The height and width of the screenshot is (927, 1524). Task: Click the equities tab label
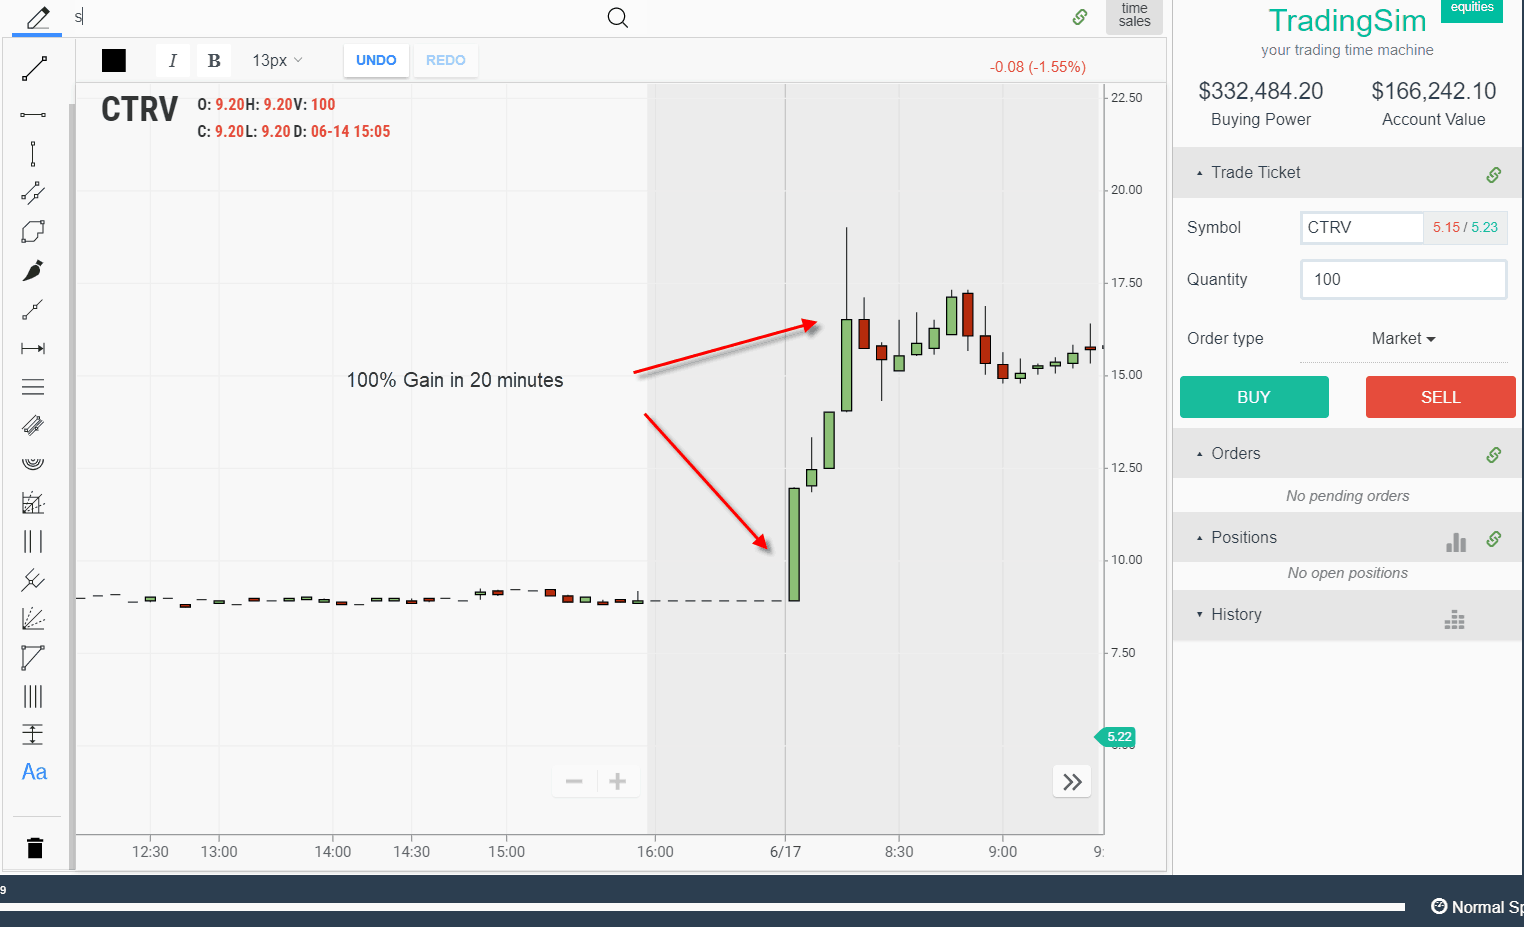tap(1472, 9)
